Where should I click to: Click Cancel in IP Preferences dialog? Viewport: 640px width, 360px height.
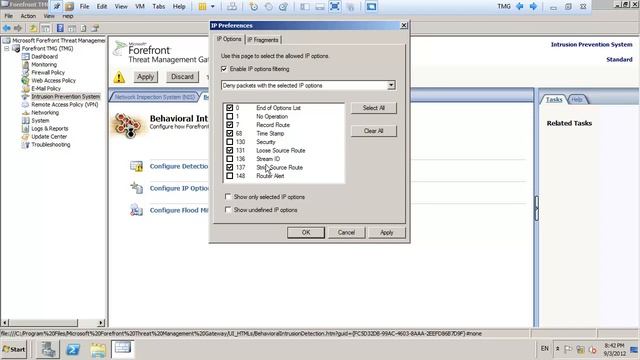[346, 232]
